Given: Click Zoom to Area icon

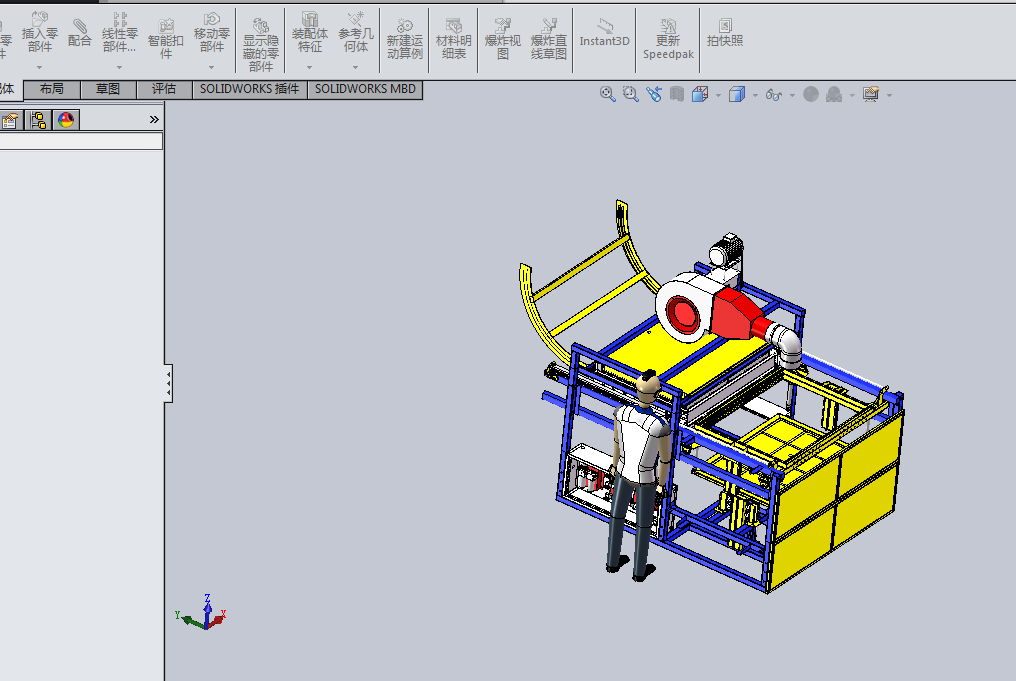Looking at the screenshot, I should point(630,95).
